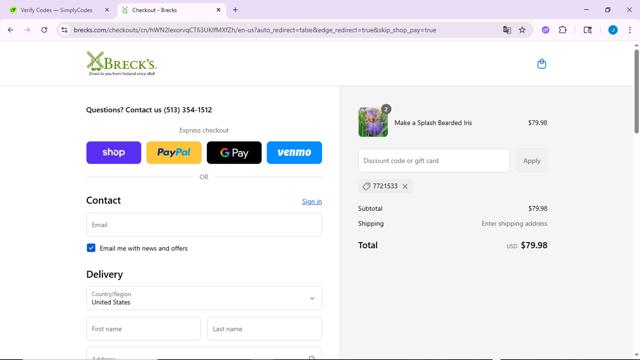This screenshot has height=360, width=640.
Task: Click the Questions? Contact us phone text
Action: pyautogui.click(x=149, y=110)
